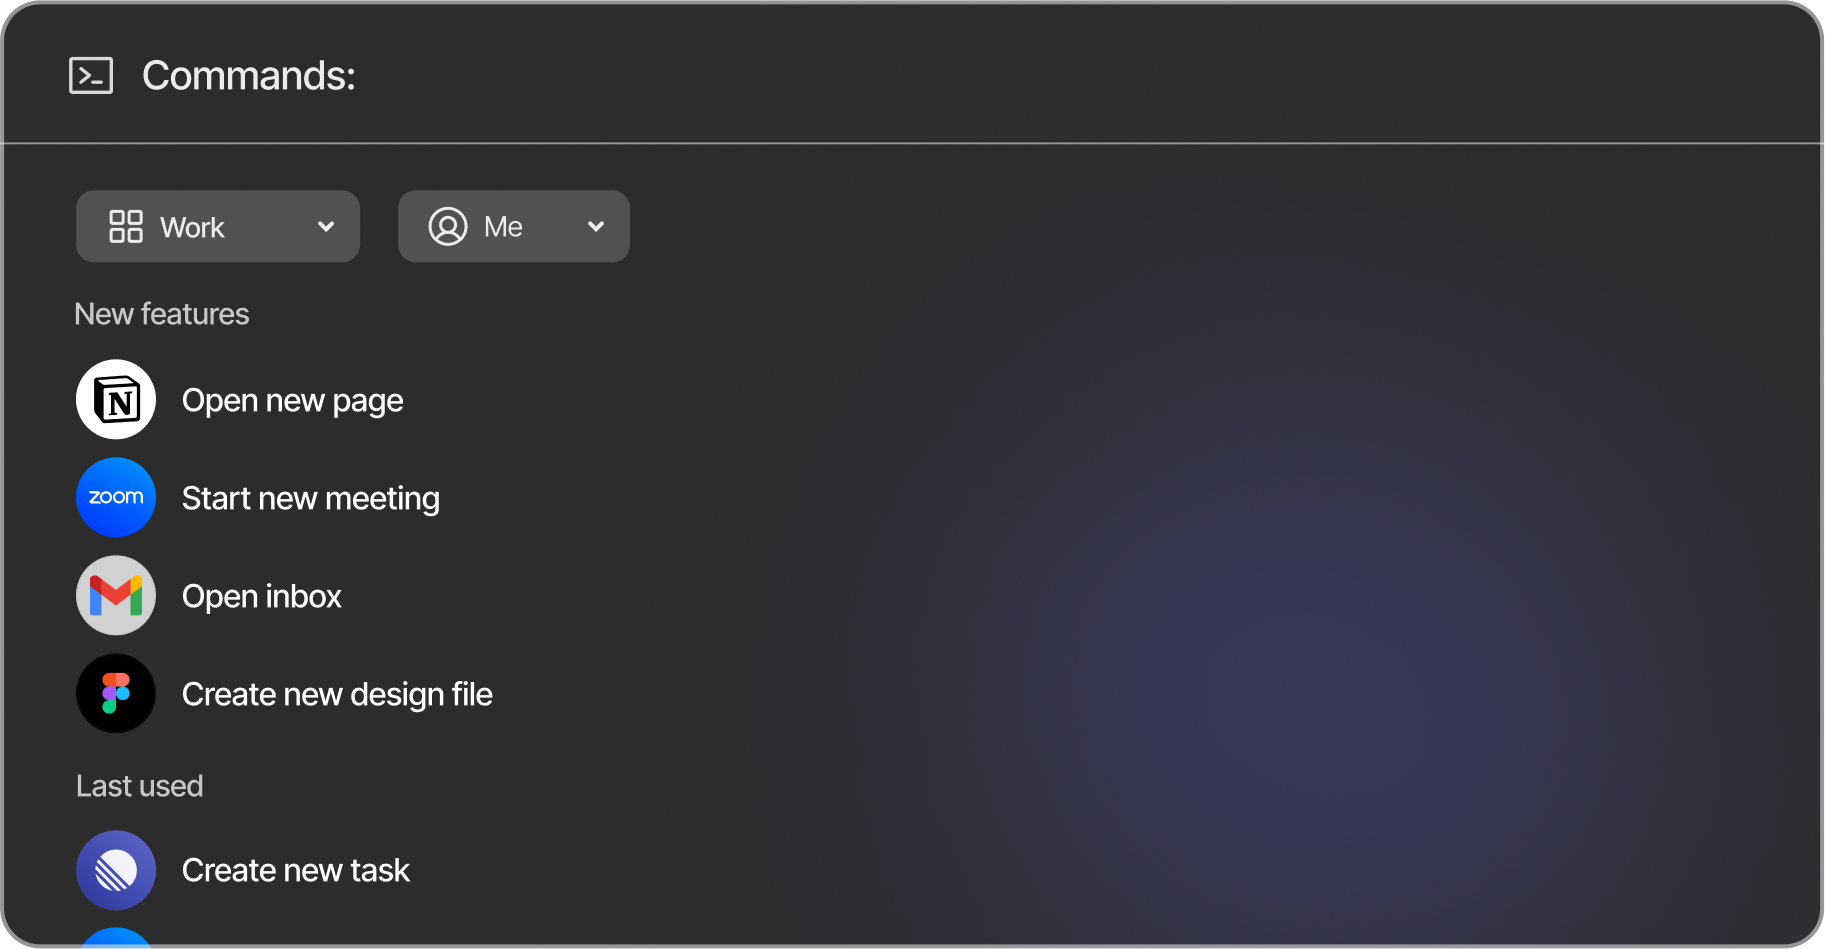The width and height of the screenshot is (1825, 949).
Task: Click the 'New features' section heading
Action: tap(162, 314)
